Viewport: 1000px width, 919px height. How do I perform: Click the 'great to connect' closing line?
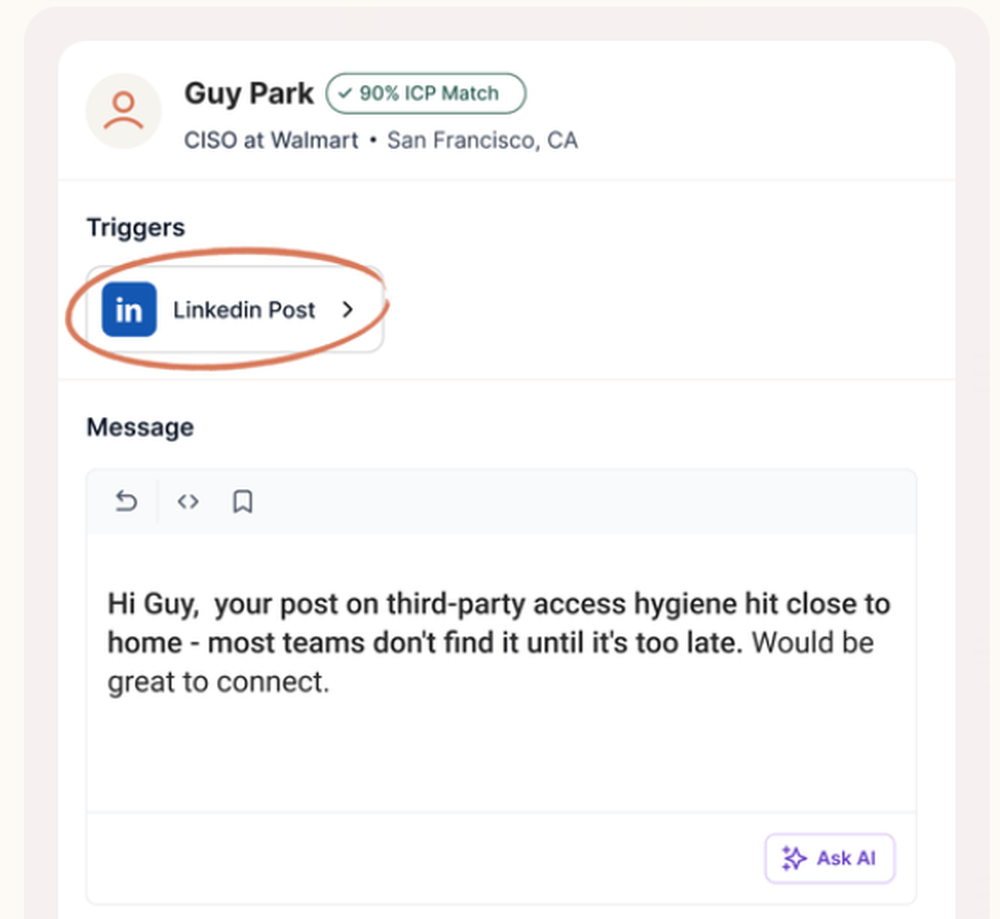218,682
